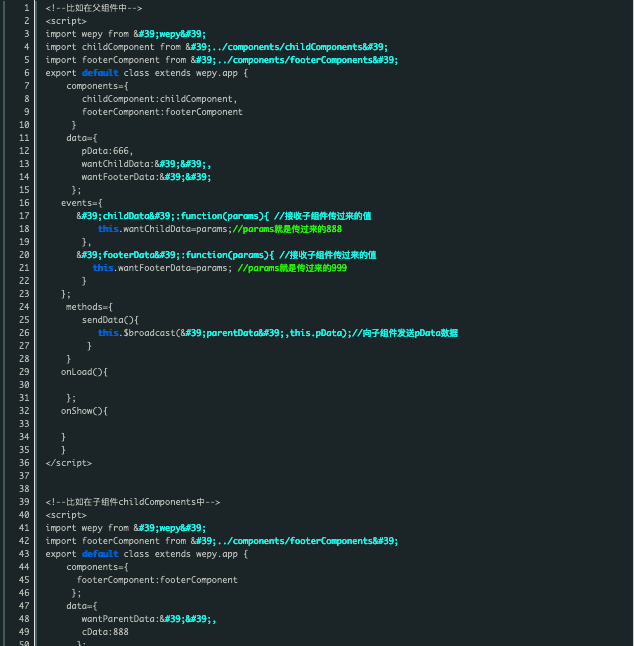This screenshot has height=646, width=634.
Task: Click 'onShow(){' on line 32
Action: point(84,411)
